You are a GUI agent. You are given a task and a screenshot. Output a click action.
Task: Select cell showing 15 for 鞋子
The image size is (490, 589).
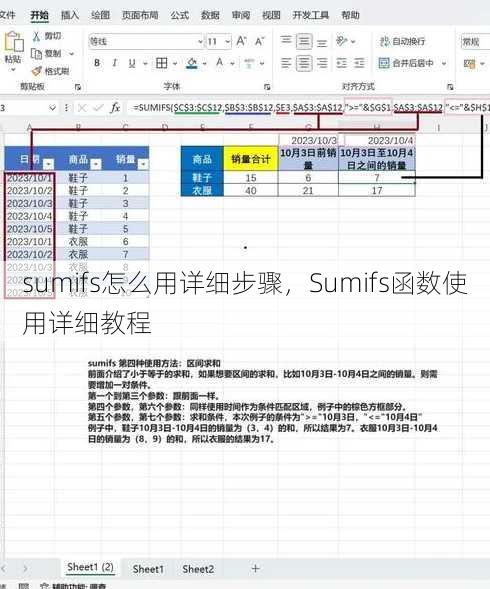[x=251, y=178]
